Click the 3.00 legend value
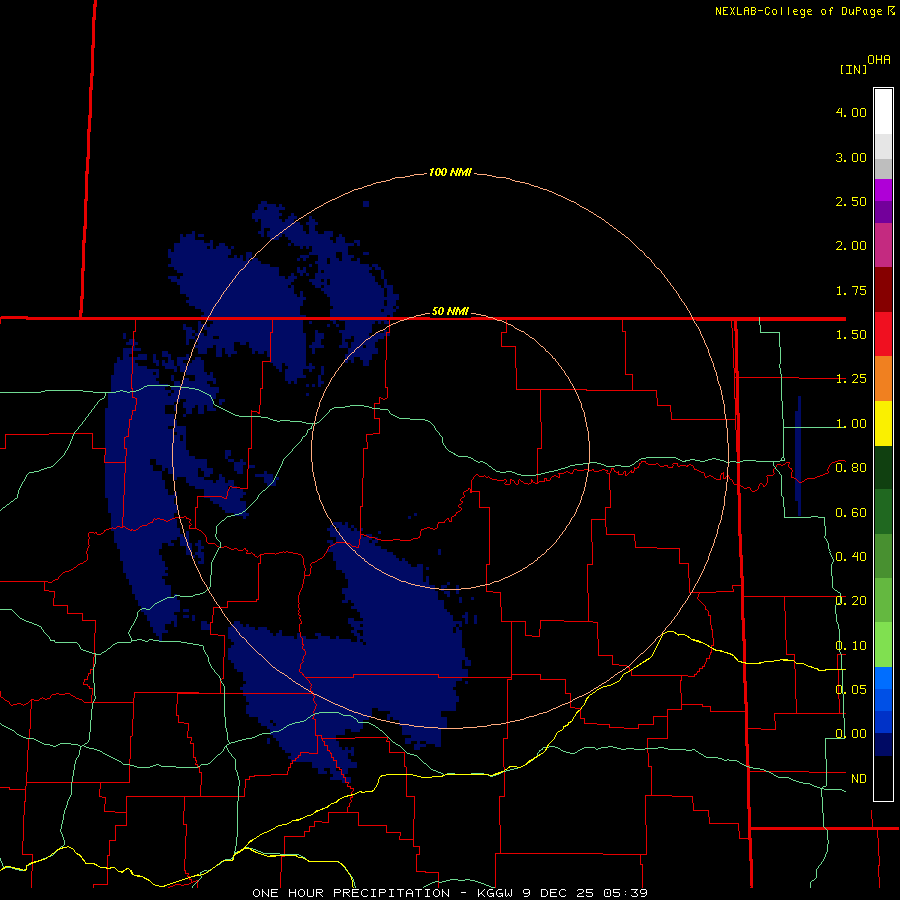The image size is (900, 900). click(851, 157)
